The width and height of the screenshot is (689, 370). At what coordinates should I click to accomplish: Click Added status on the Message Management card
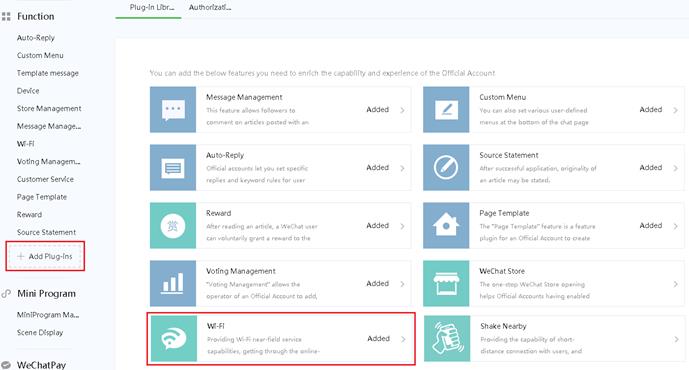tap(377, 109)
